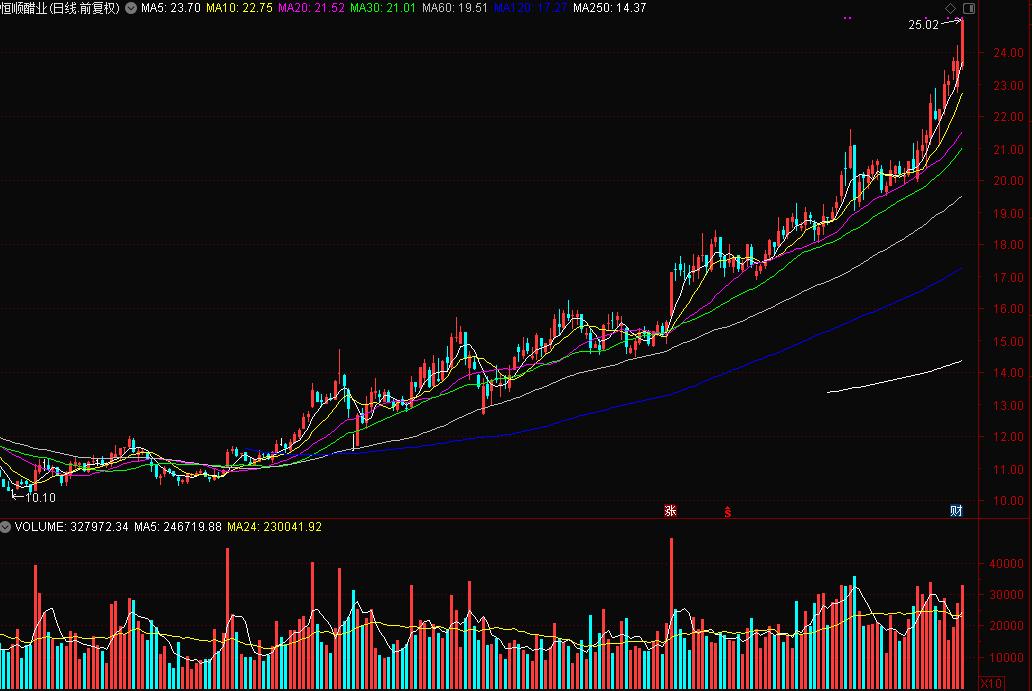1032x691 pixels.
Task: Click the 12.00 price axis label
Action: [1008, 436]
